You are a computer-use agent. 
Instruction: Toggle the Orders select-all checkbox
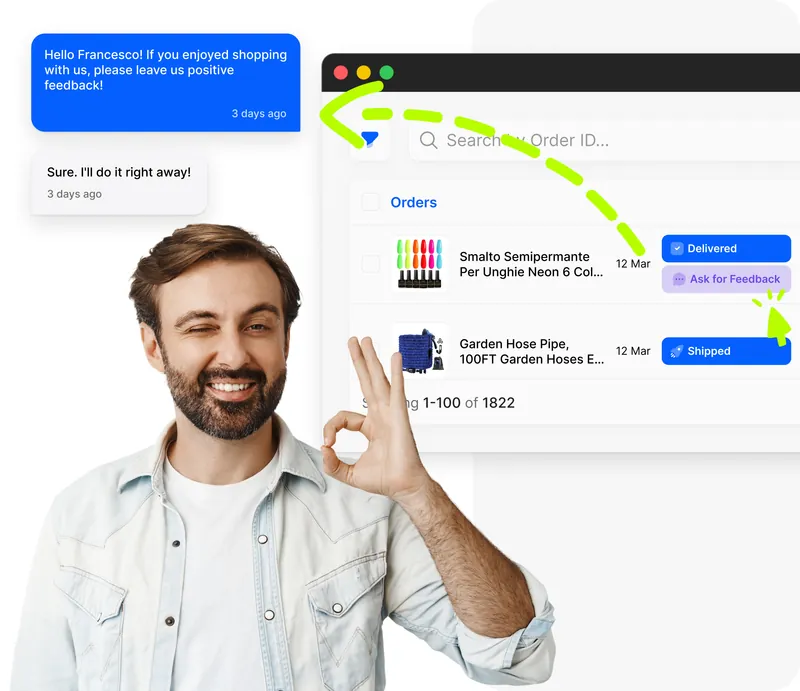(370, 202)
